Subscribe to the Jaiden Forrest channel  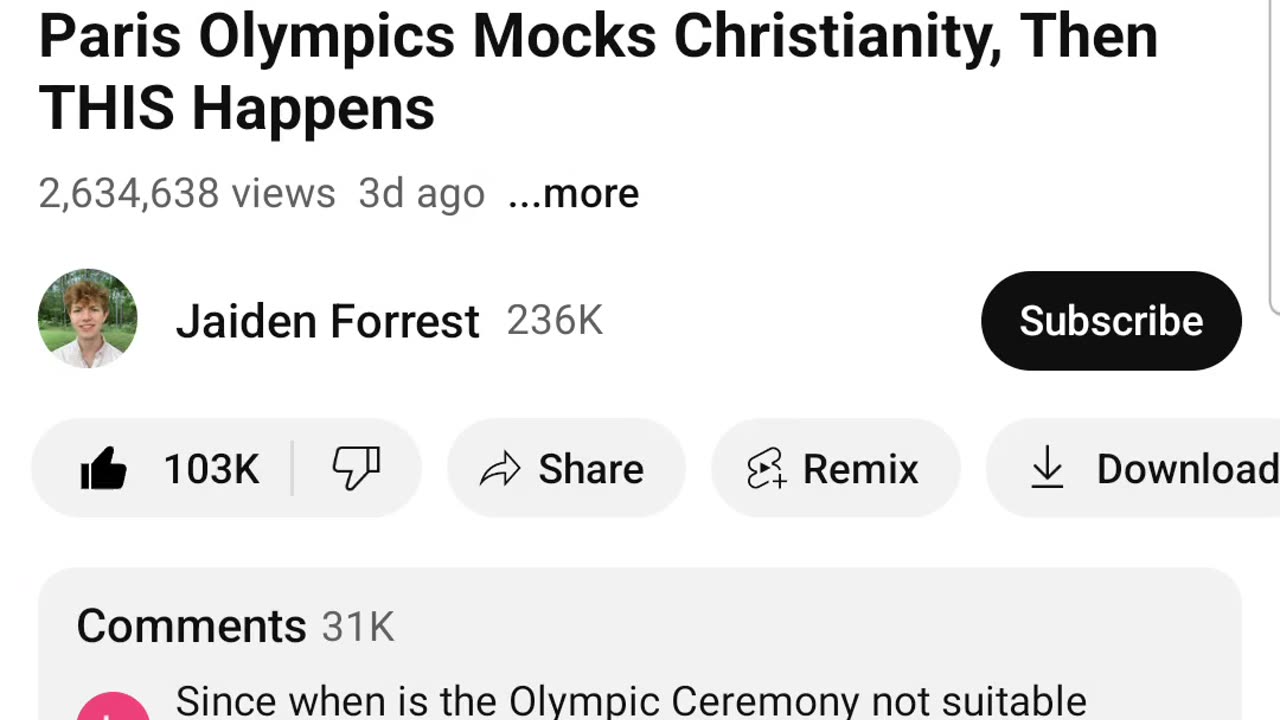1111,321
